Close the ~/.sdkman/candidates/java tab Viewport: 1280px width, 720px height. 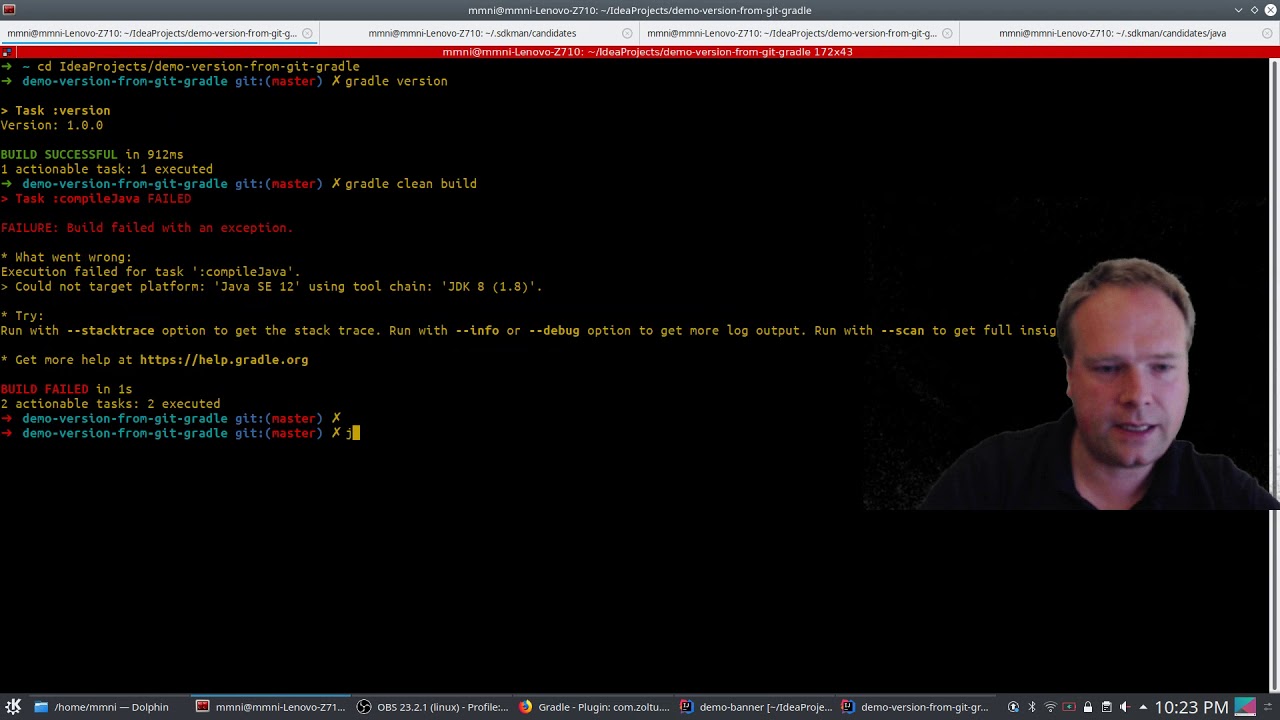[x=1267, y=33]
